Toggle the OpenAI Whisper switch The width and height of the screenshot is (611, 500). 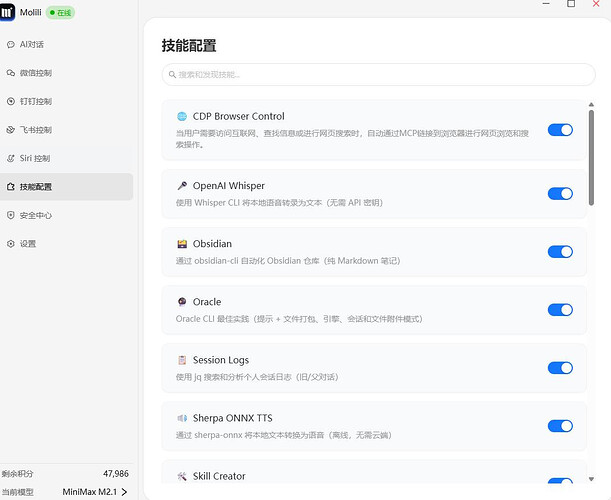[x=560, y=193]
